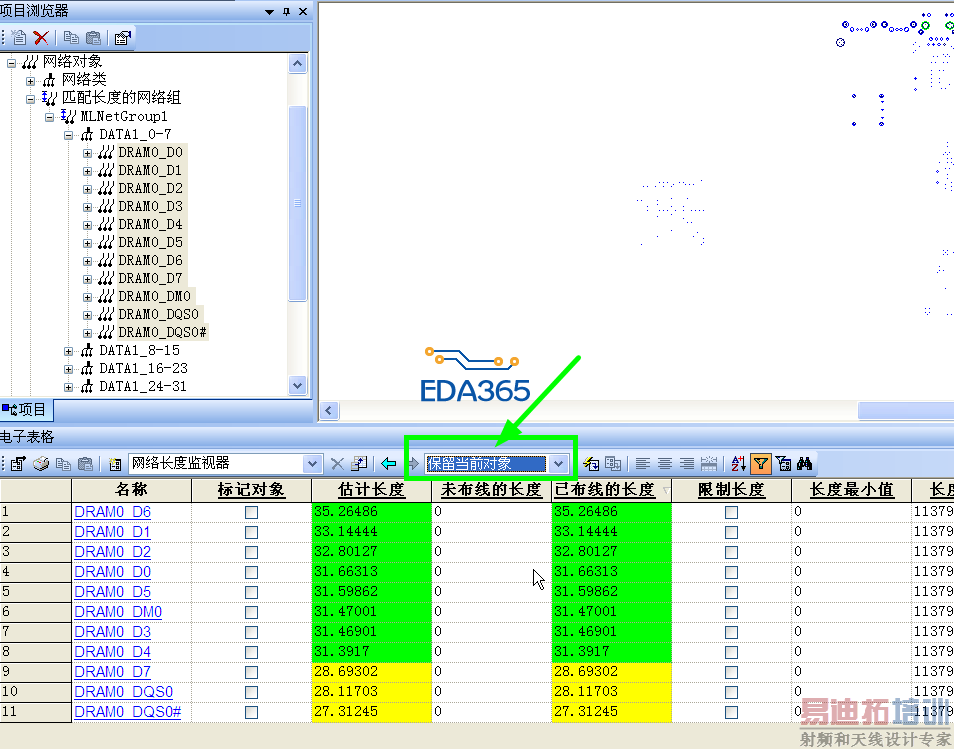This screenshot has width=954, height=749.
Task: Click Paste icon in spreadsheet toolbar
Action: pos(86,464)
